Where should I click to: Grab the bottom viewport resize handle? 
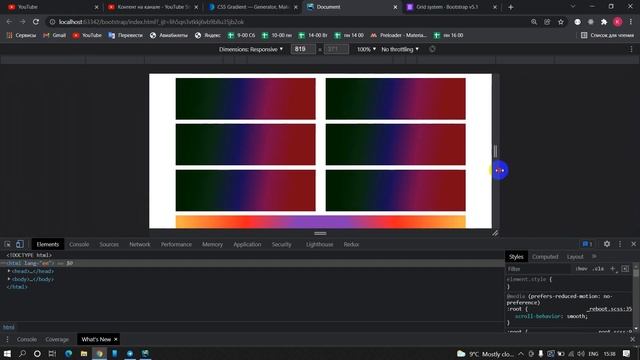(320, 233)
